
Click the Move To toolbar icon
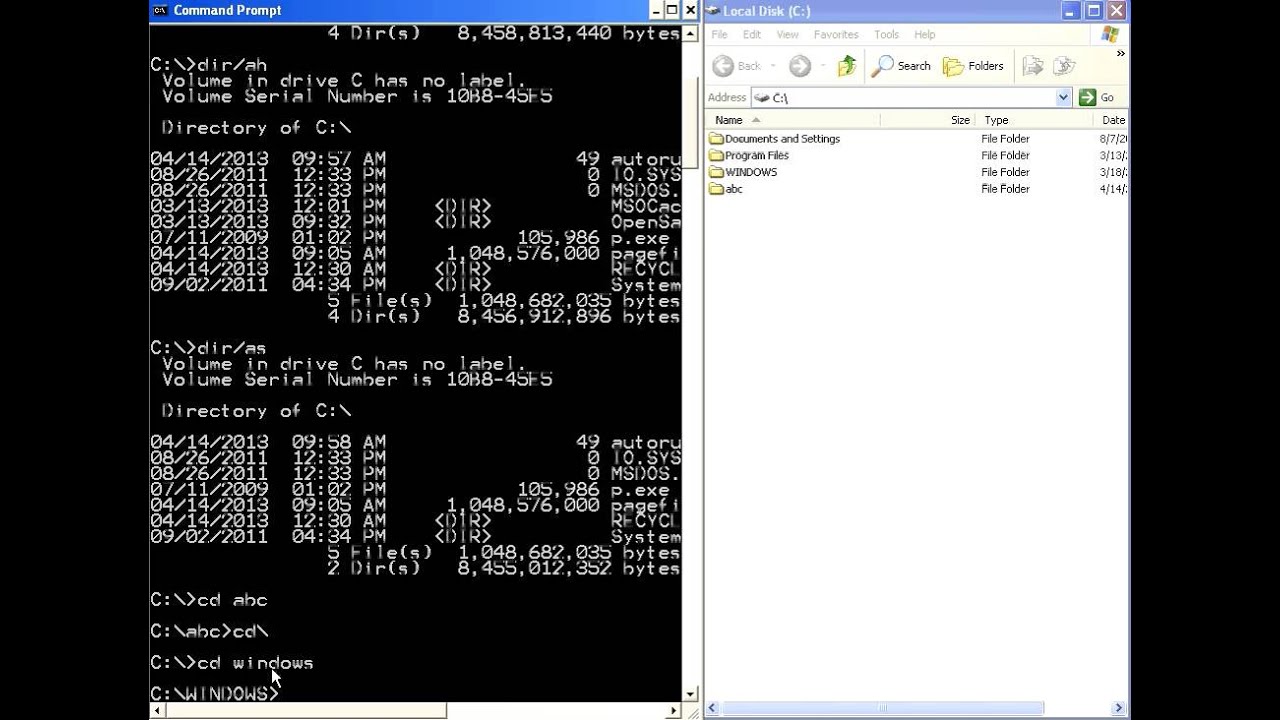click(x=1033, y=66)
